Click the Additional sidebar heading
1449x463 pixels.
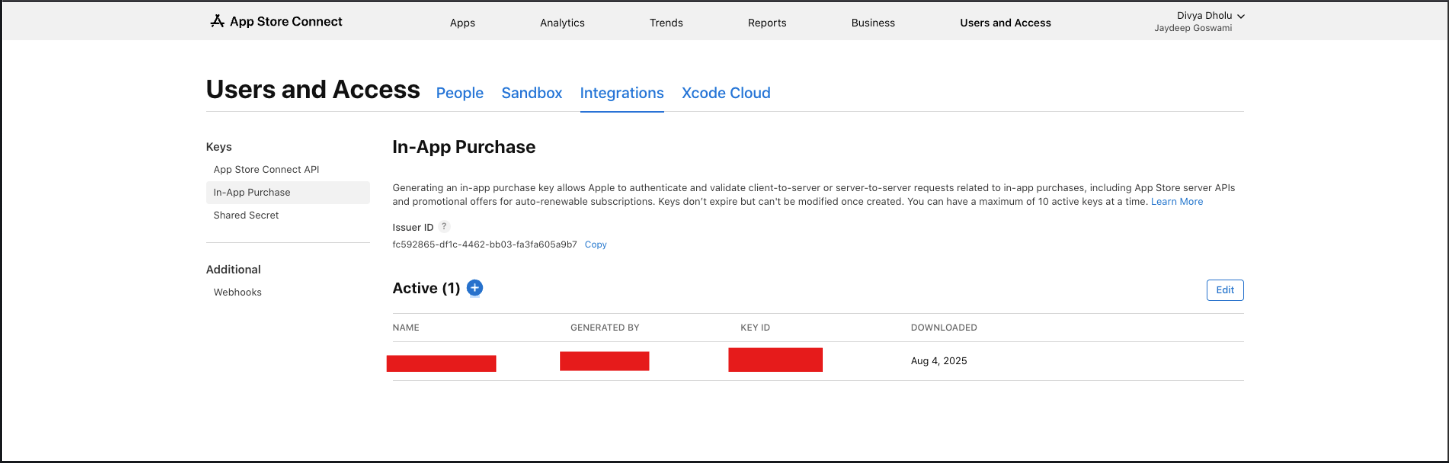(x=233, y=270)
